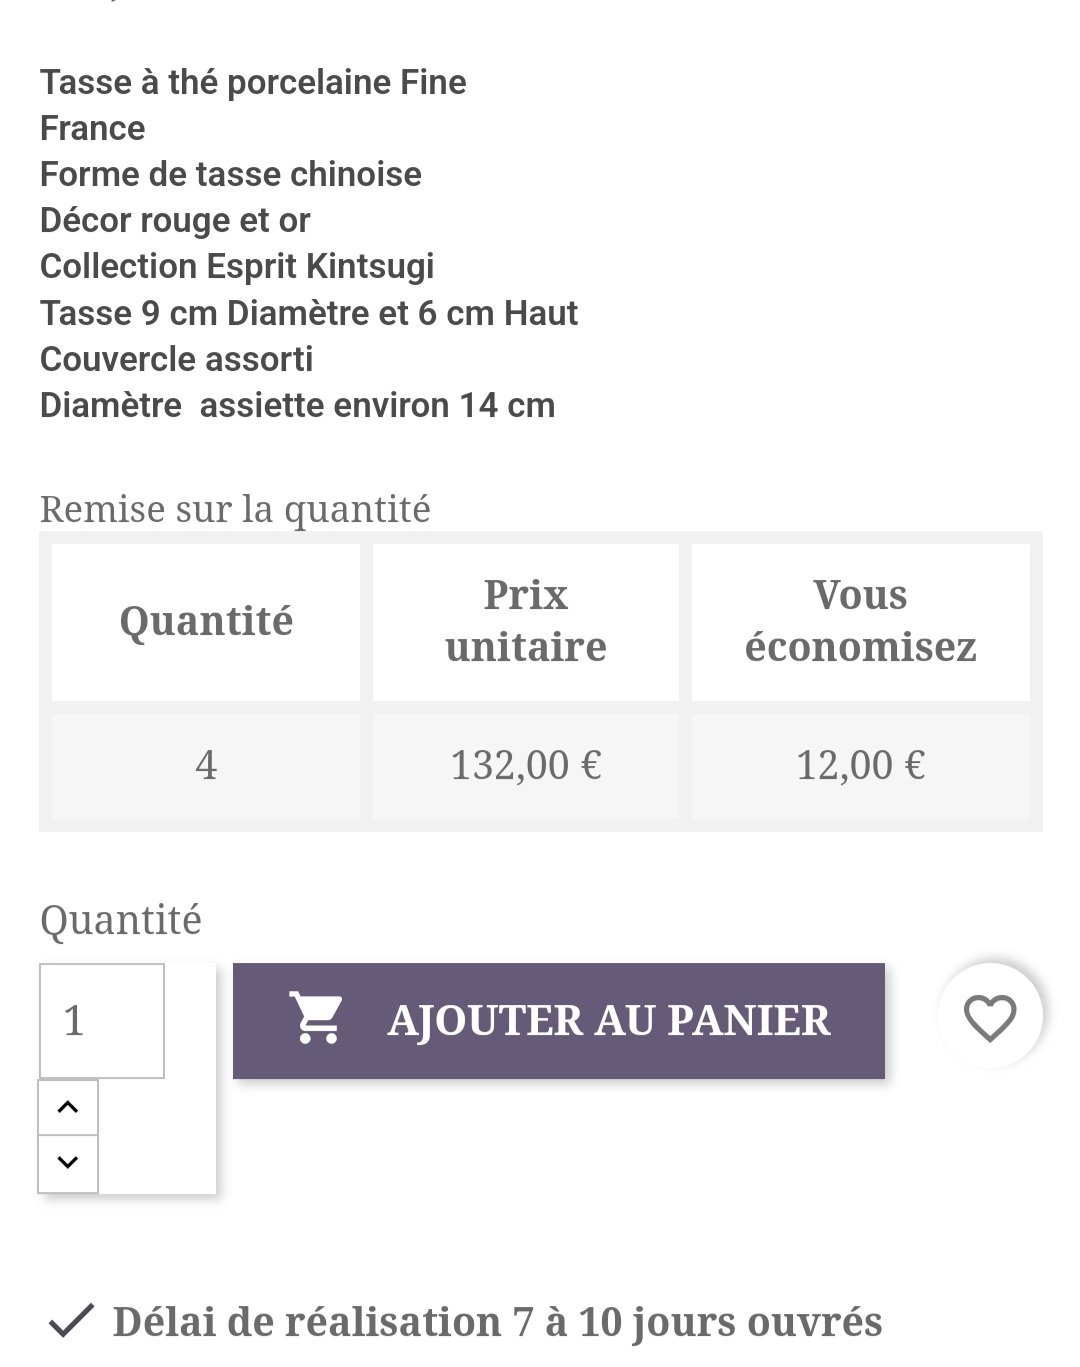Click the Délai de réalisation delivery text

click(x=497, y=1322)
